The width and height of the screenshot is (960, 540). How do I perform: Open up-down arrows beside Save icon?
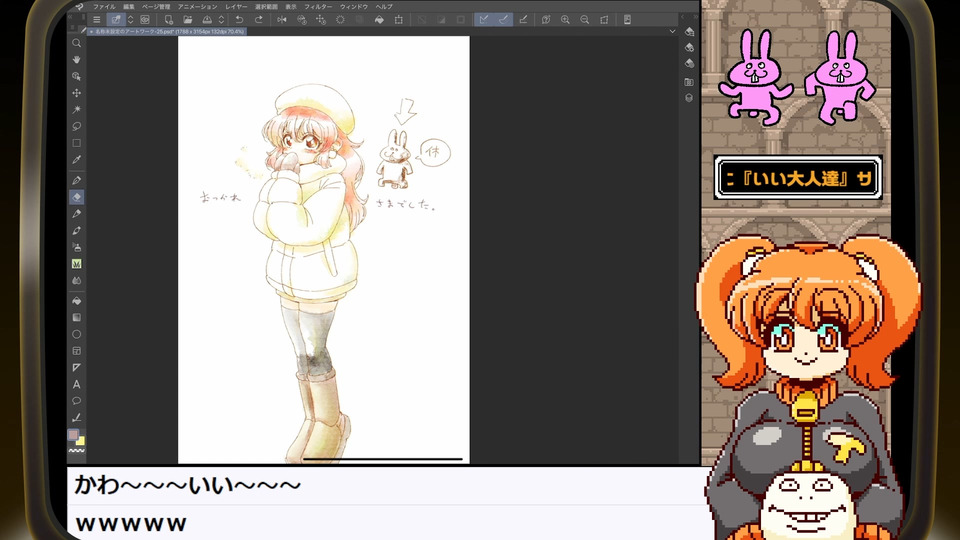click(221, 20)
